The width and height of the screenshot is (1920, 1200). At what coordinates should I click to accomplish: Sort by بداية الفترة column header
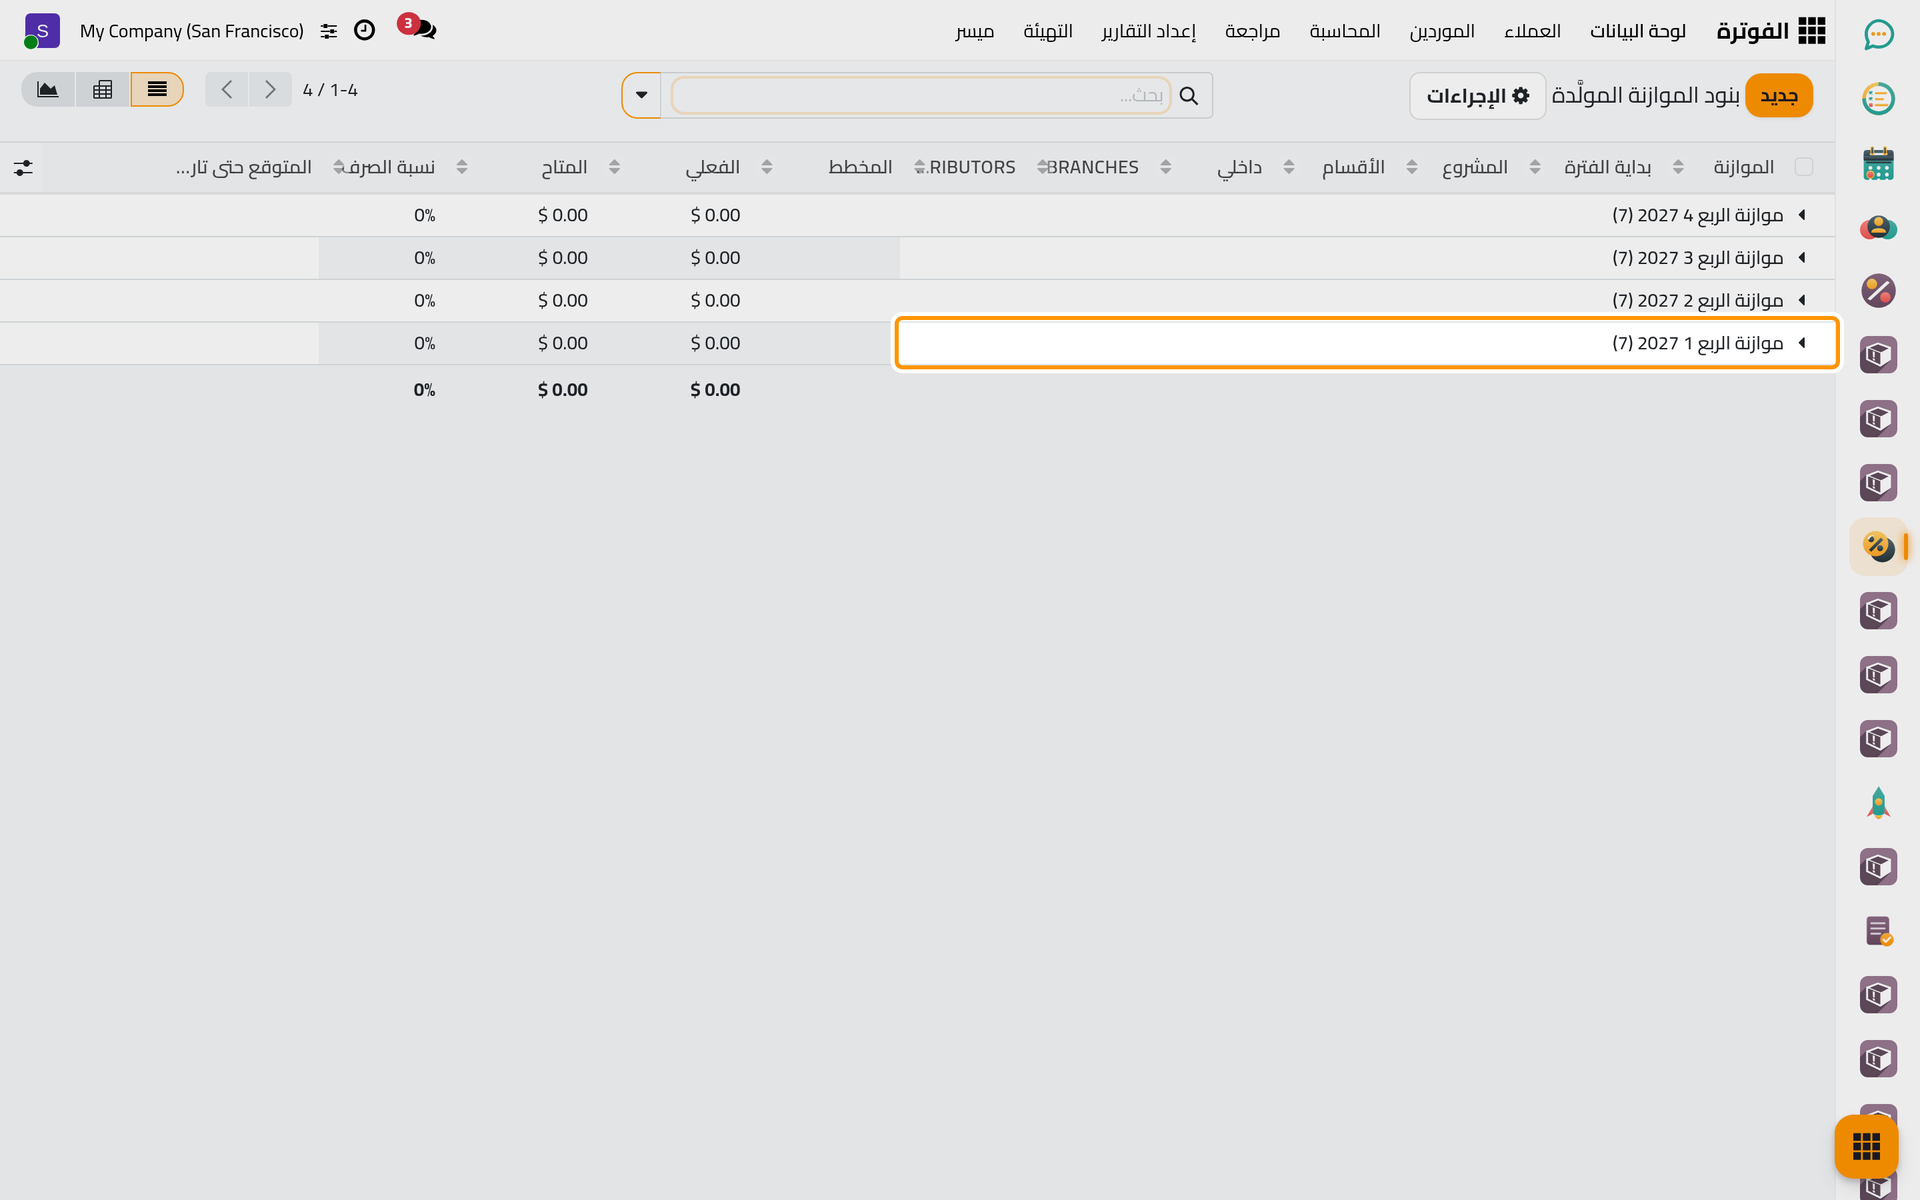[1607, 167]
